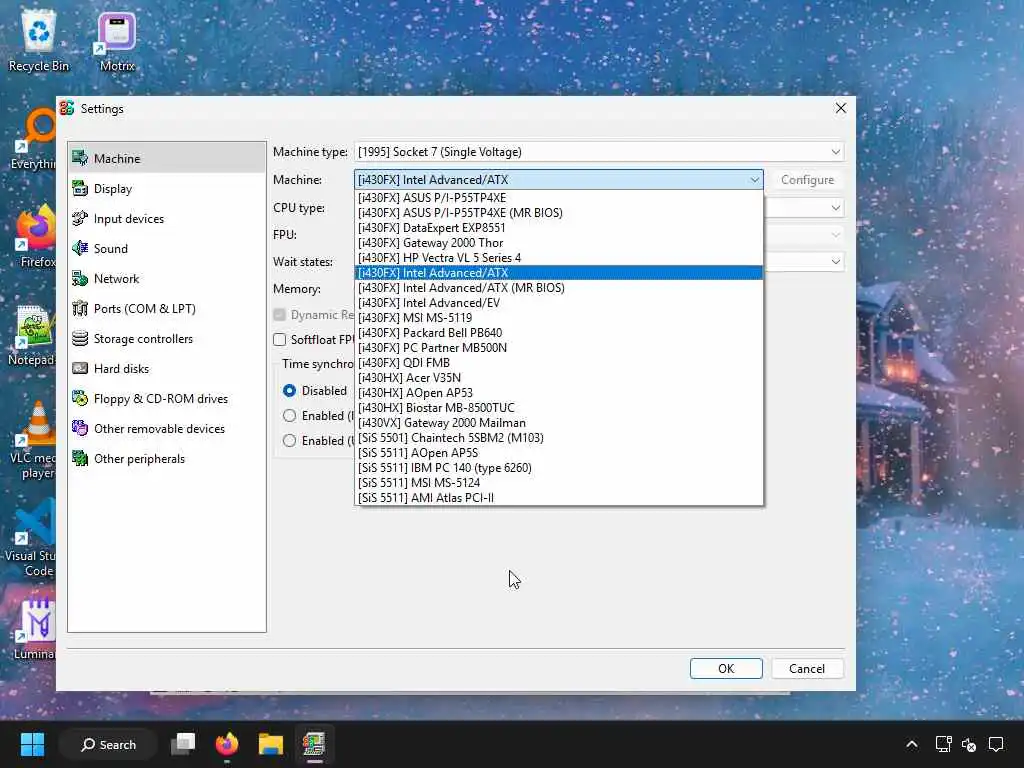This screenshot has height=768, width=1024.
Task: Click the Hard disks icon
Action: (x=80, y=368)
